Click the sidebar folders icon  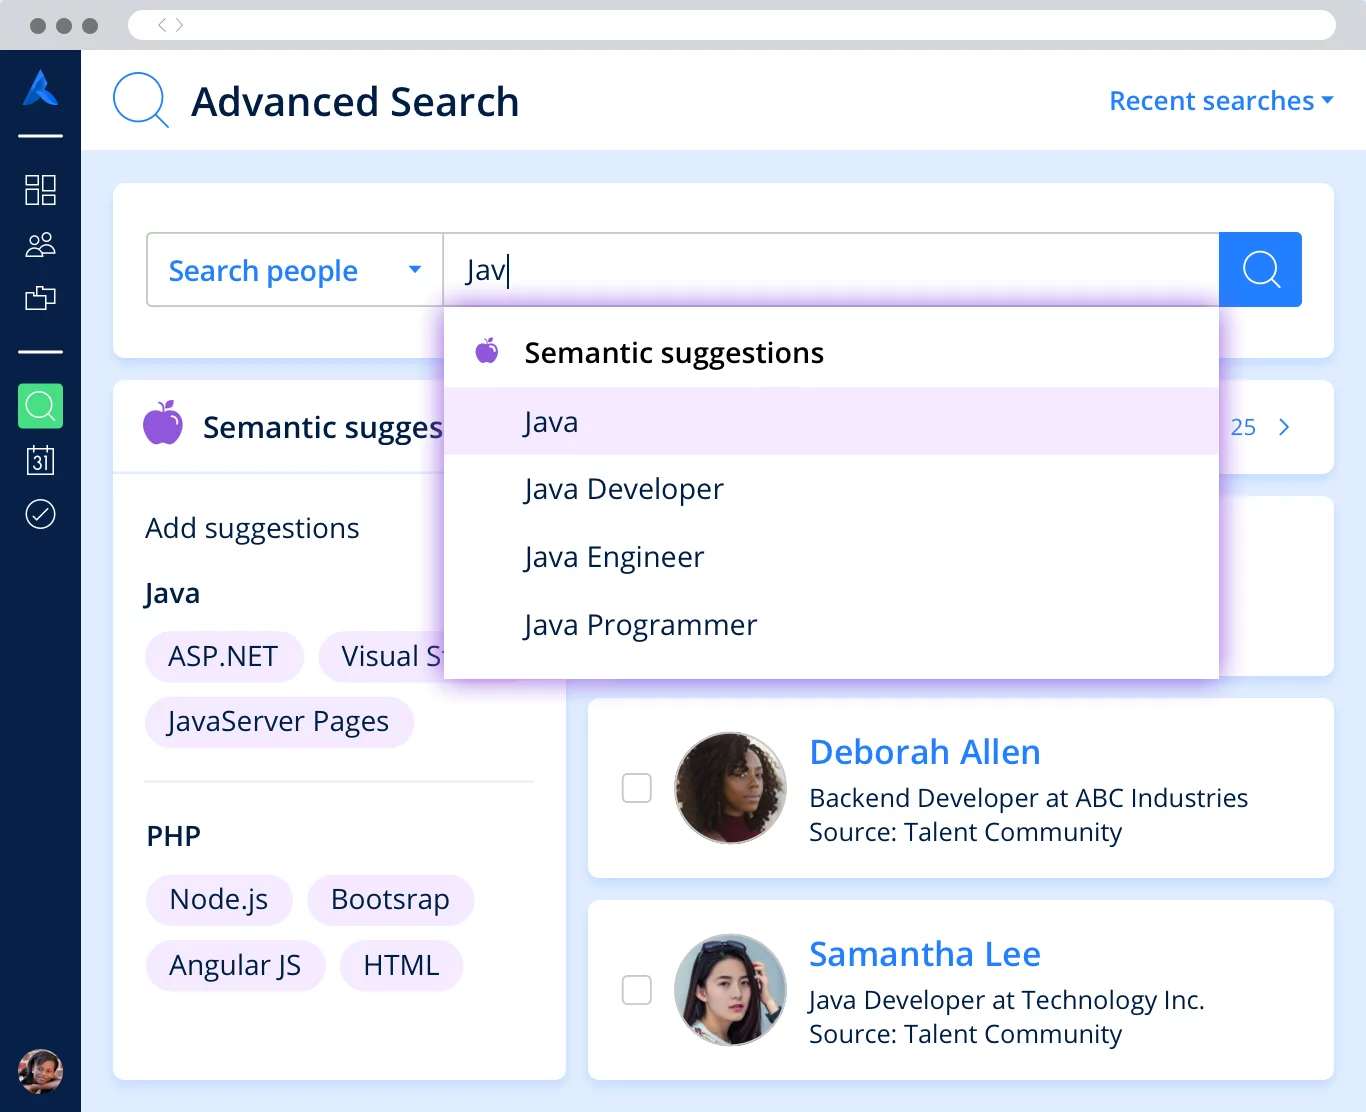[40, 298]
